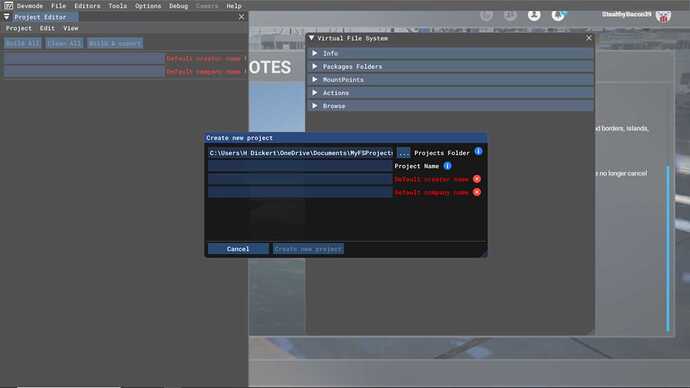Click the projects folder path field

click(300, 153)
